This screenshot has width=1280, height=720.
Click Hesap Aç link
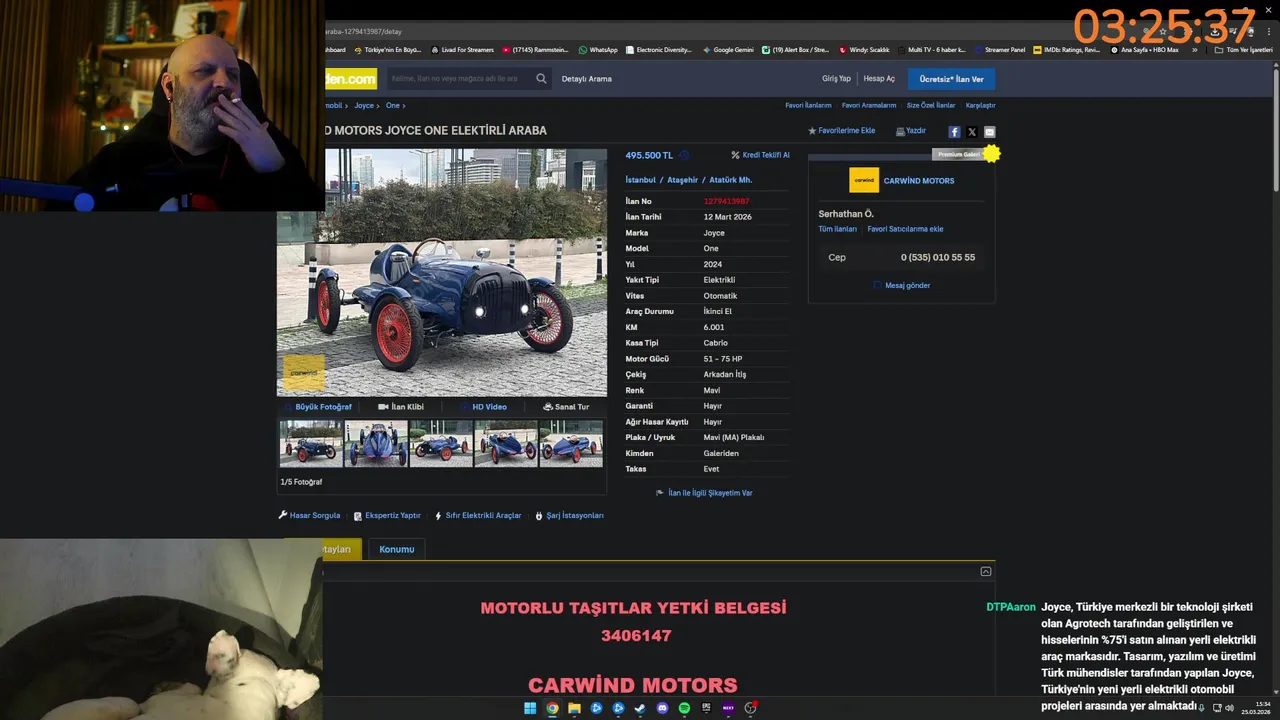[x=879, y=79]
